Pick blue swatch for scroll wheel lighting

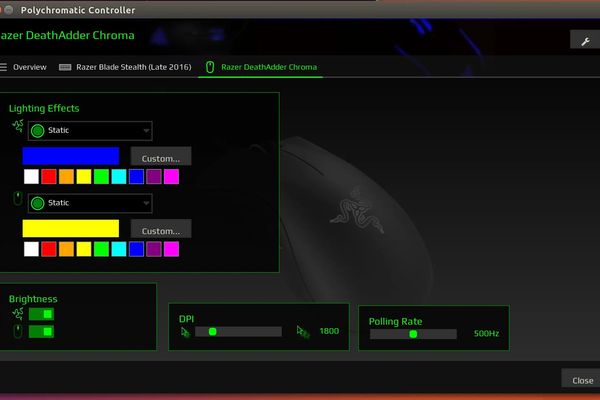coord(136,249)
